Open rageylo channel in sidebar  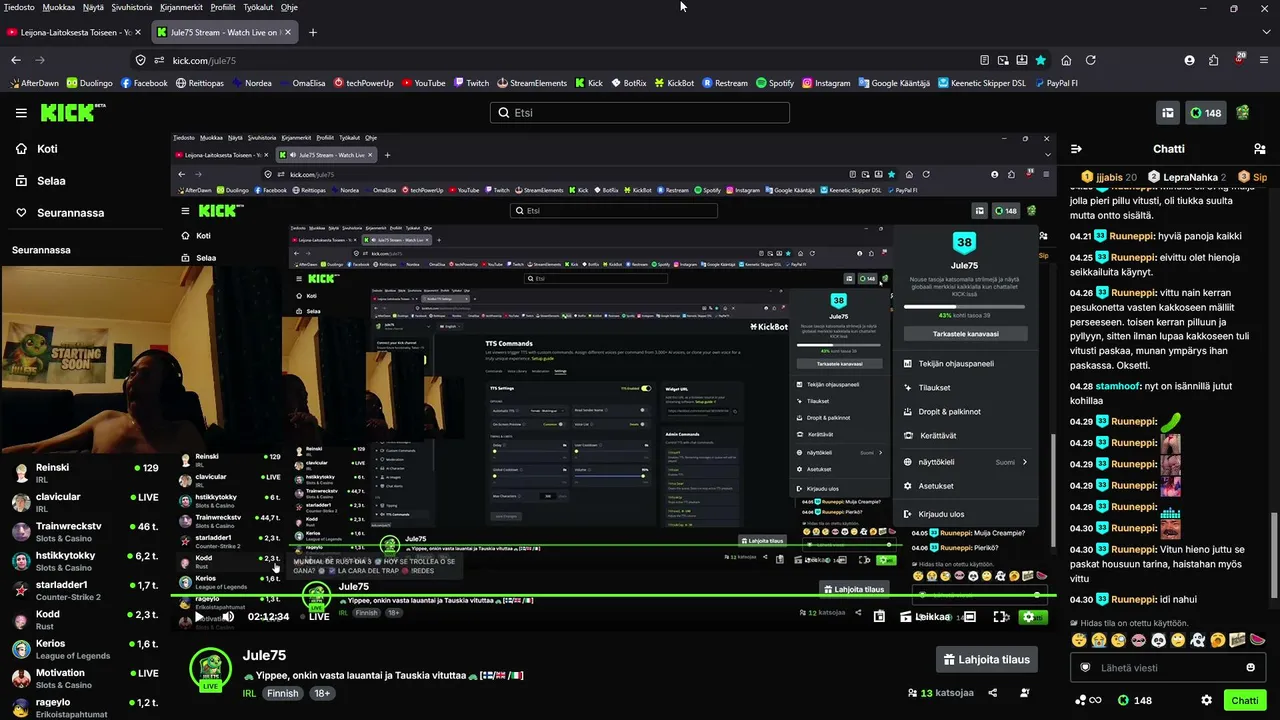pos(84,706)
